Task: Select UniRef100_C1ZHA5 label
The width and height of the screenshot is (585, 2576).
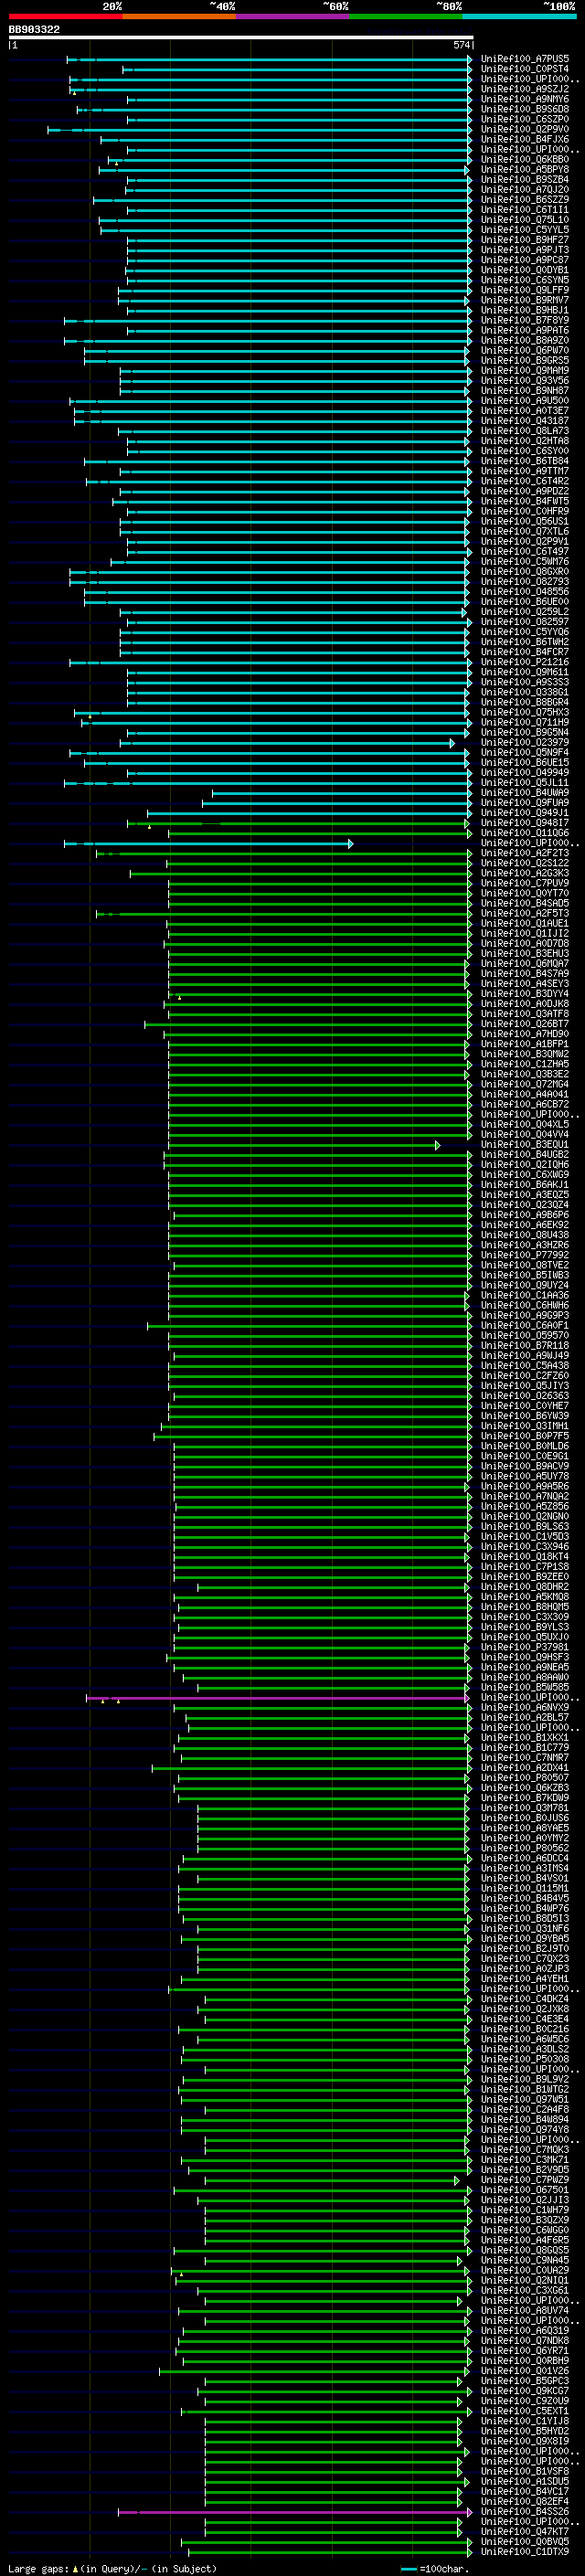Action: coord(525,1064)
